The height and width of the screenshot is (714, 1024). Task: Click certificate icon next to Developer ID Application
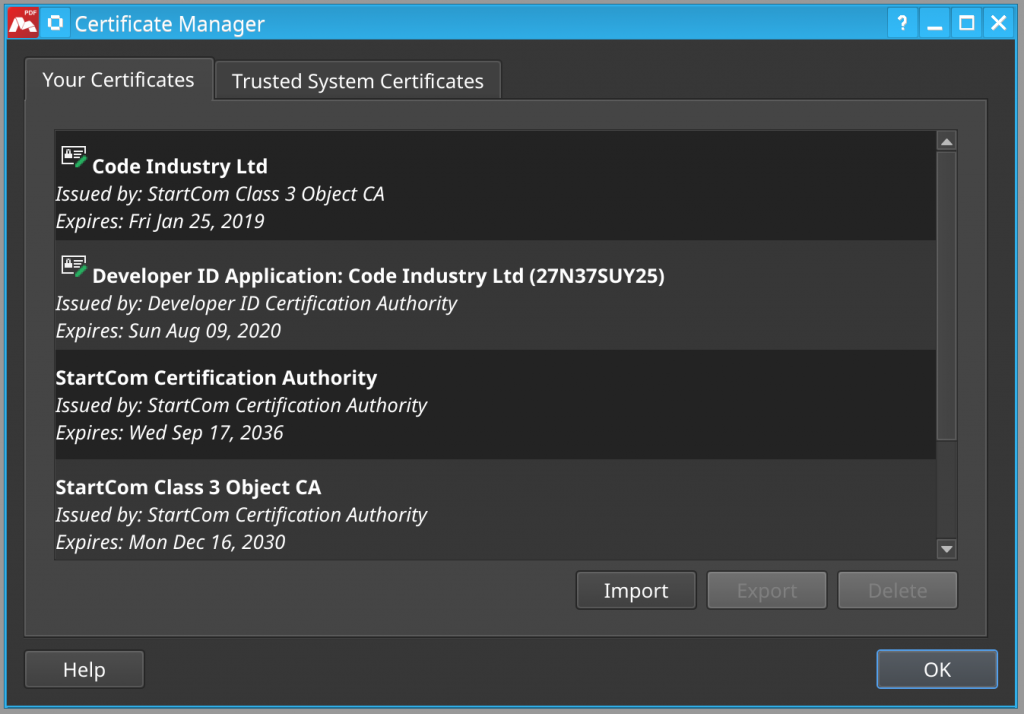(74, 267)
